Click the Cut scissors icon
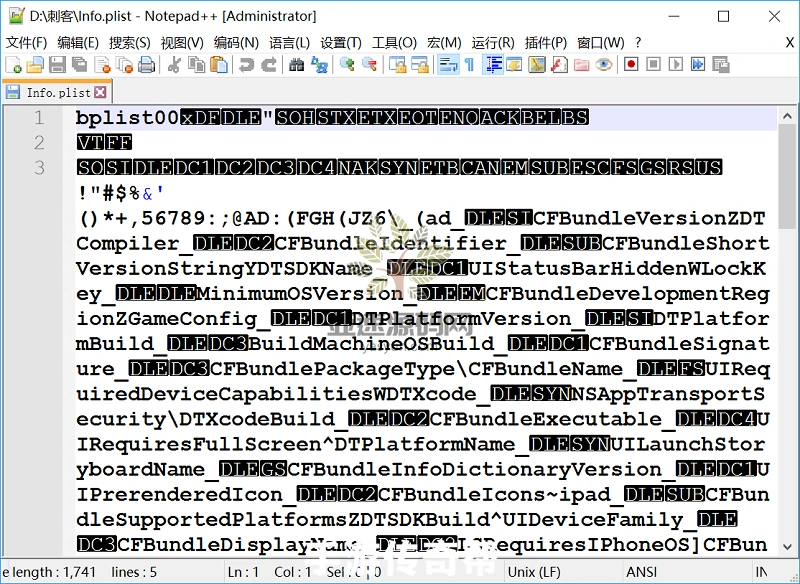800x584 pixels. point(174,65)
